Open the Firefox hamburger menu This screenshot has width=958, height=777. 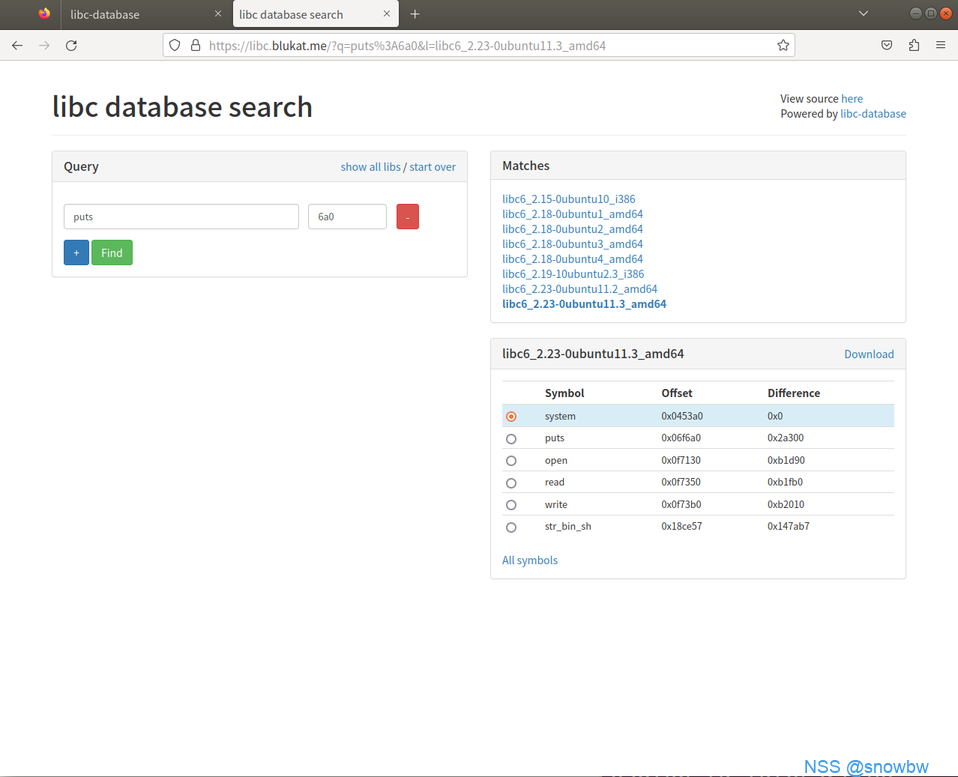[941, 45]
